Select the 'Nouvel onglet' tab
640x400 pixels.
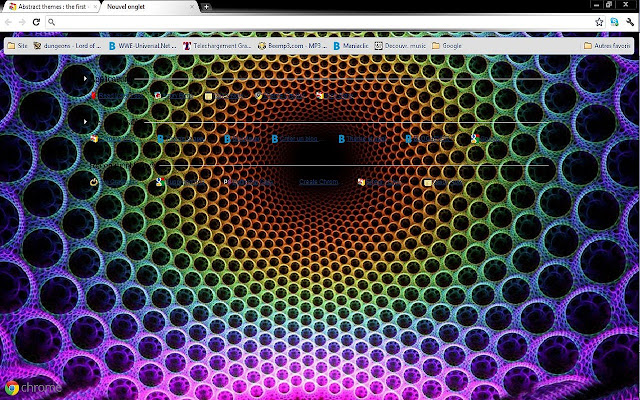coord(149,7)
